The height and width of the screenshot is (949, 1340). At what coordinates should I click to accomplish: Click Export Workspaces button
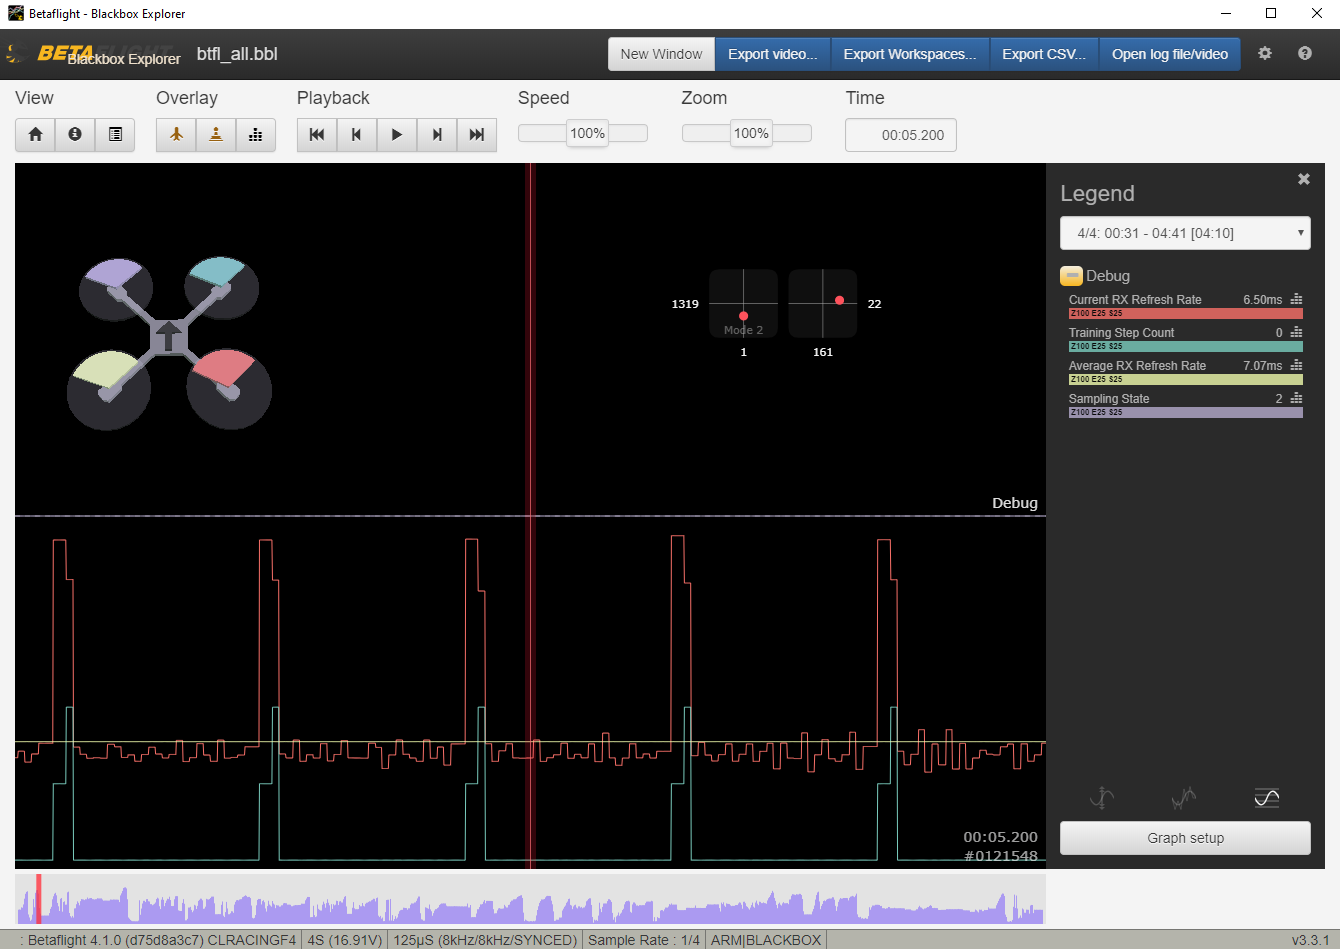pyautogui.click(x=910, y=54)
